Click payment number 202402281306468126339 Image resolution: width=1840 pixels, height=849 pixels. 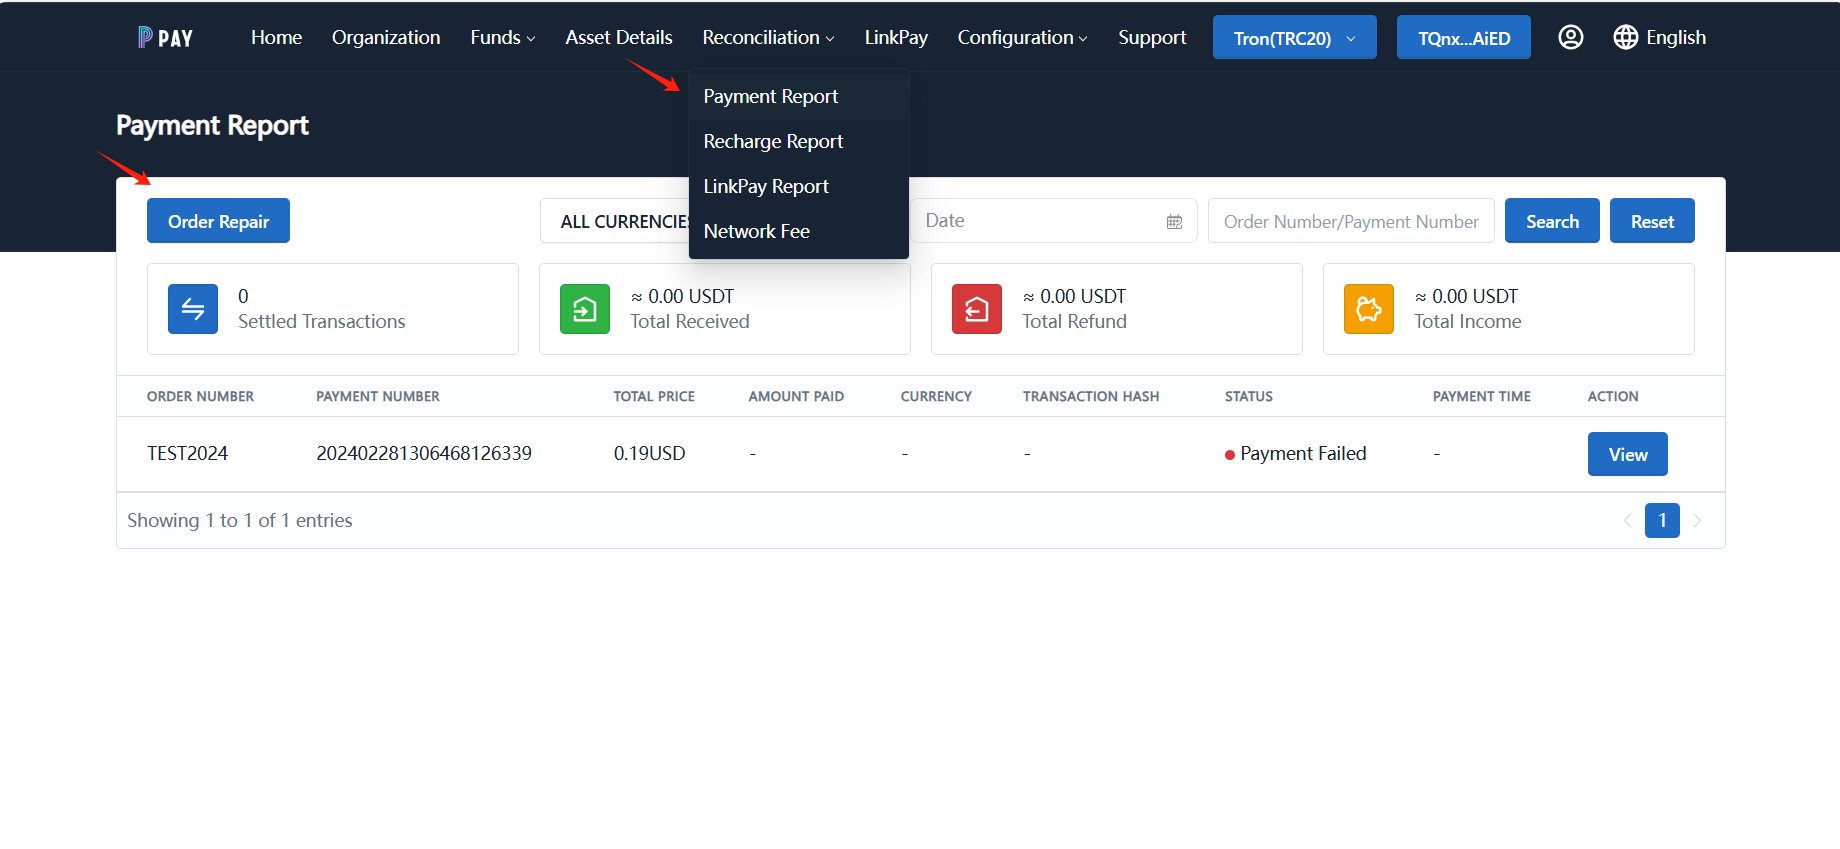[424, 453]
